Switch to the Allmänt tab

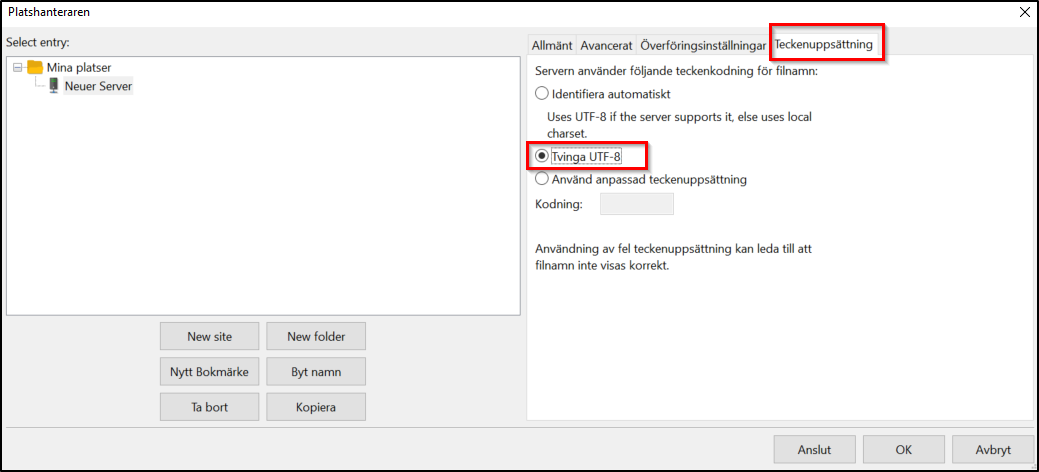pyautogui.click(x=552, y=45)
